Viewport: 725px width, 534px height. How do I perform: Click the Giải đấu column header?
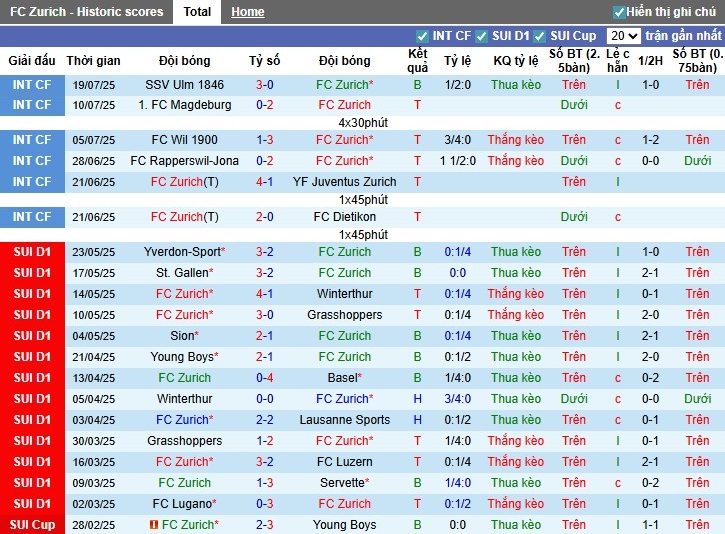(32, 61)
